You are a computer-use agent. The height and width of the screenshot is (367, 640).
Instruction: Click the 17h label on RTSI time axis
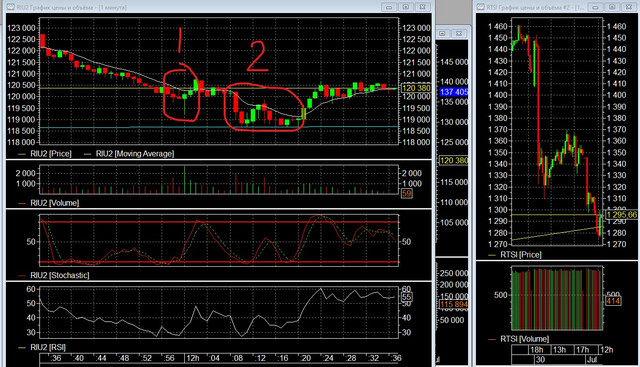pos(583,350)
